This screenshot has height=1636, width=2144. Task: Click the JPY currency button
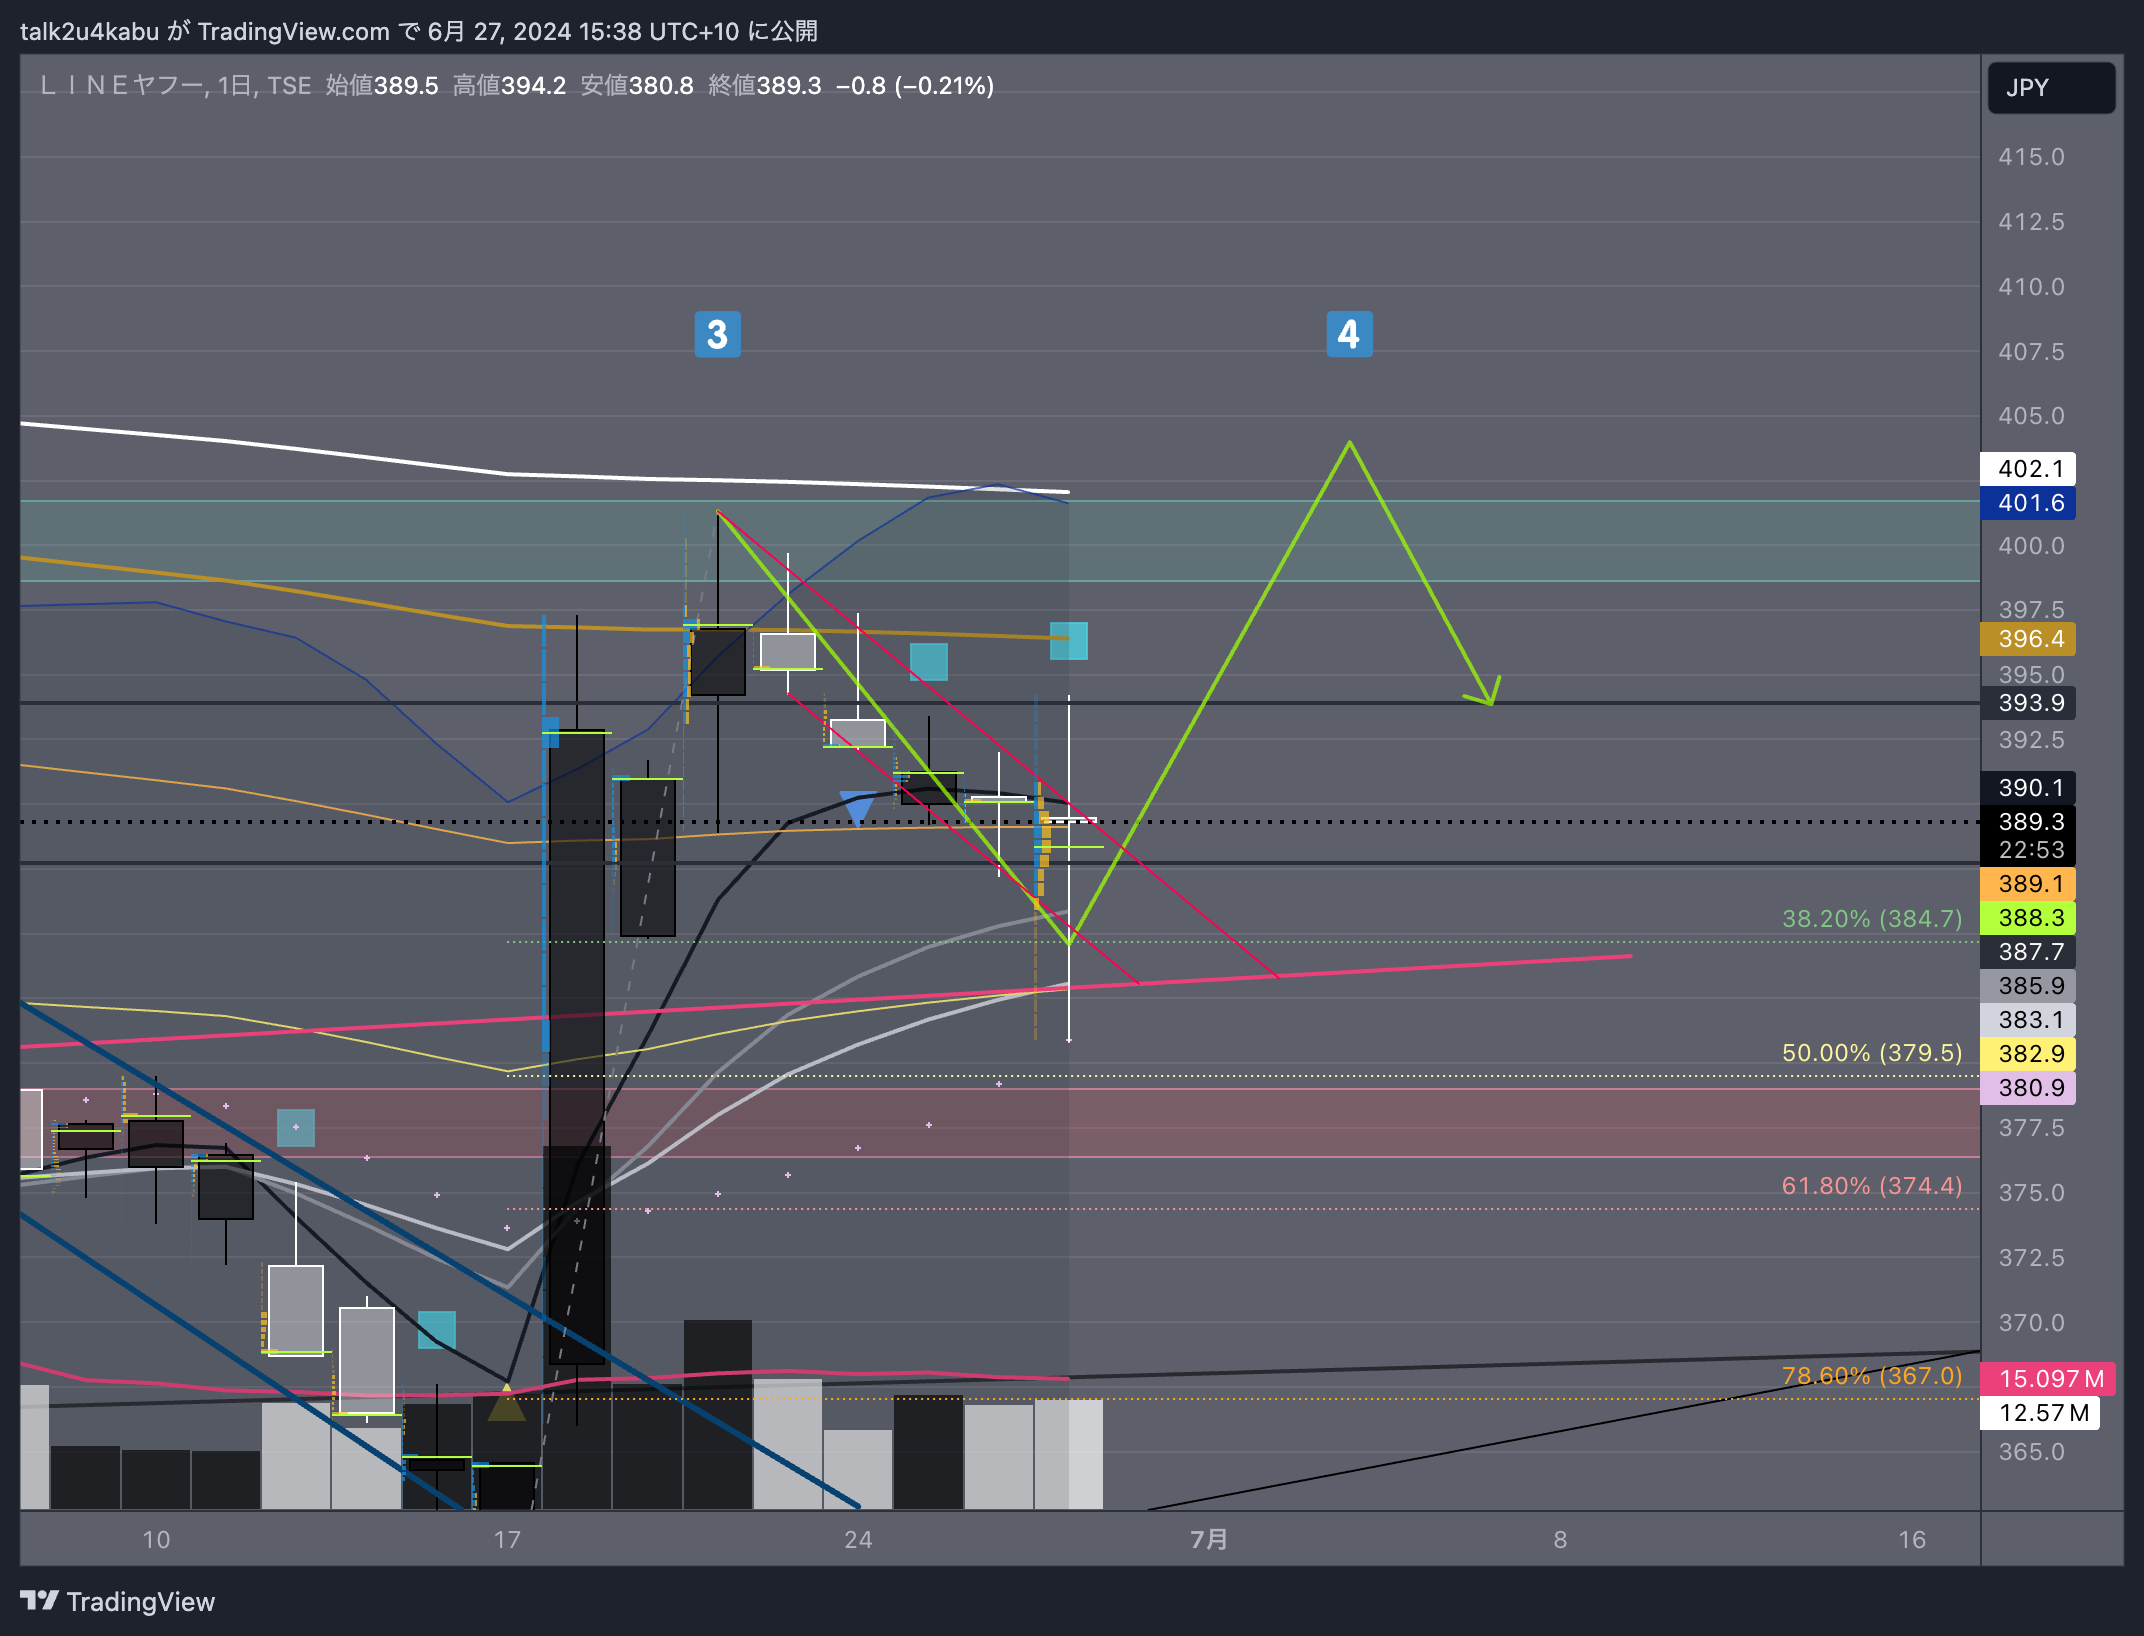(x=2050, y=88)
